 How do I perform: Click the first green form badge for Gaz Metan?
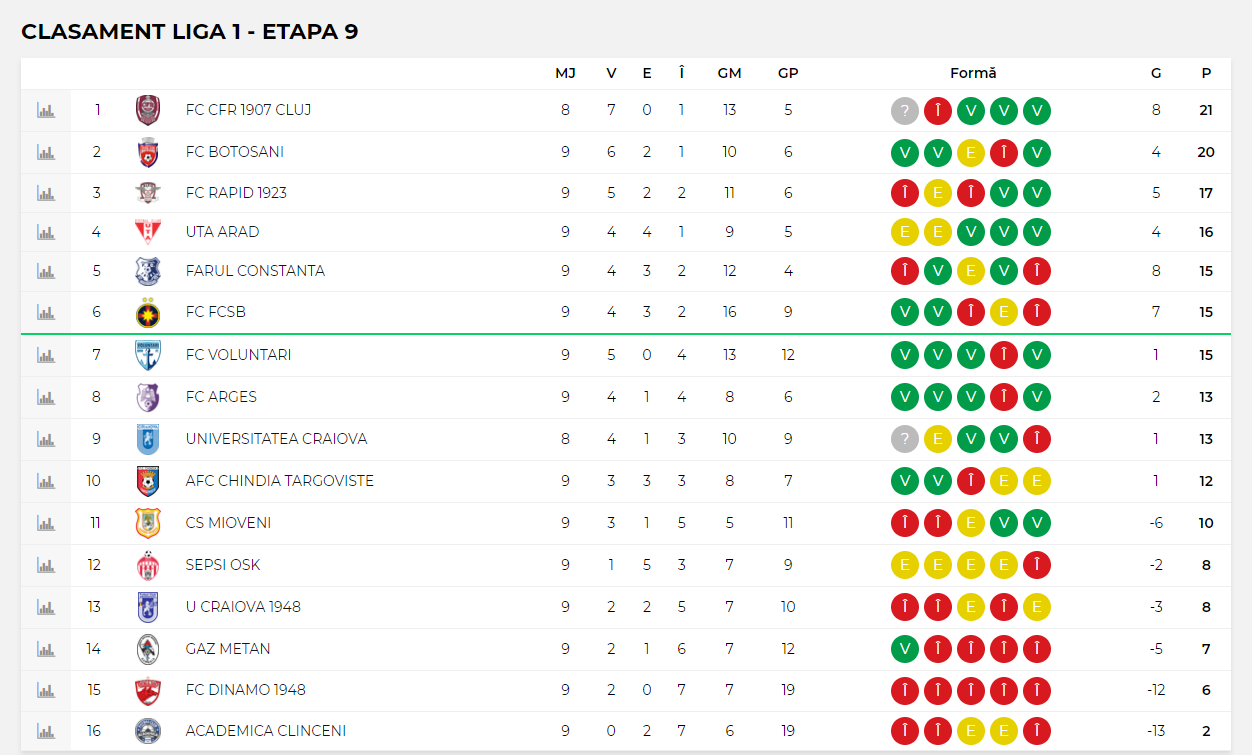[x=905, y=649]
